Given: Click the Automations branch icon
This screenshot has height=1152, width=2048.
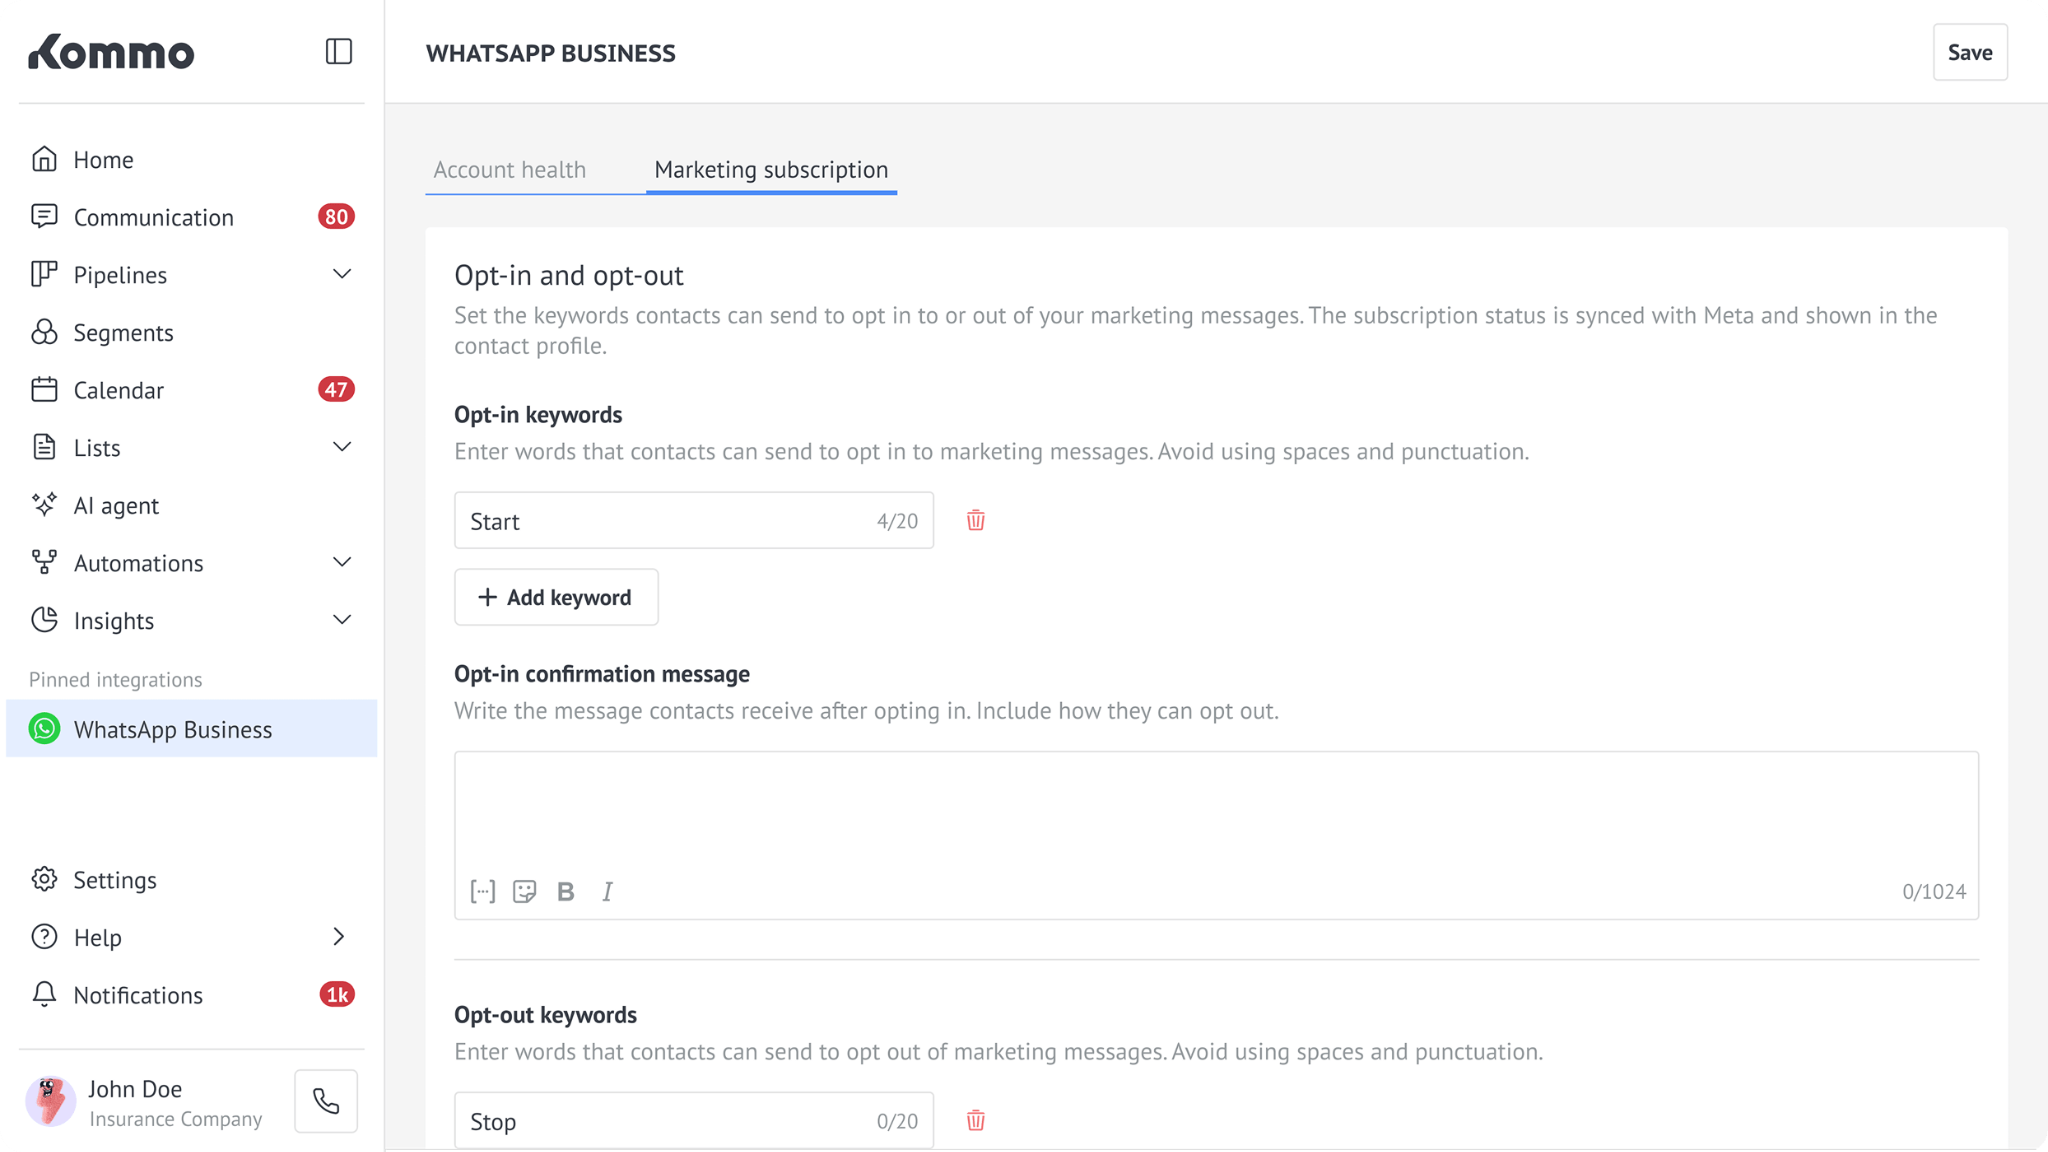Looking at the screenshot, I should tap(44, 562).
